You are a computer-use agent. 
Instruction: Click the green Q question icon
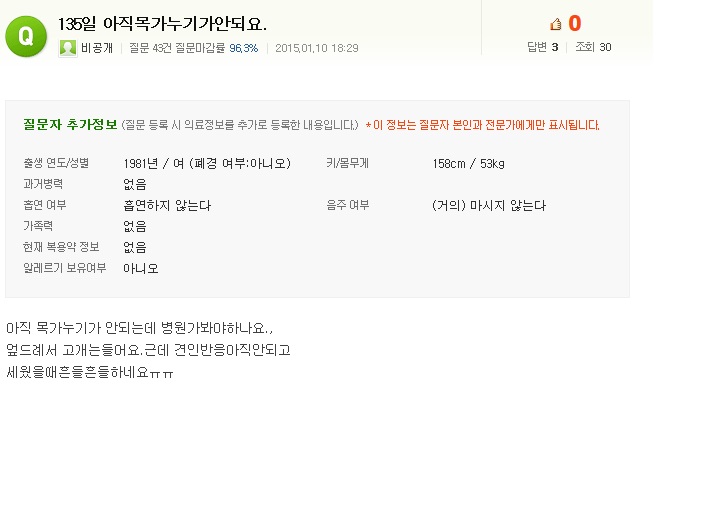[26, 37]
